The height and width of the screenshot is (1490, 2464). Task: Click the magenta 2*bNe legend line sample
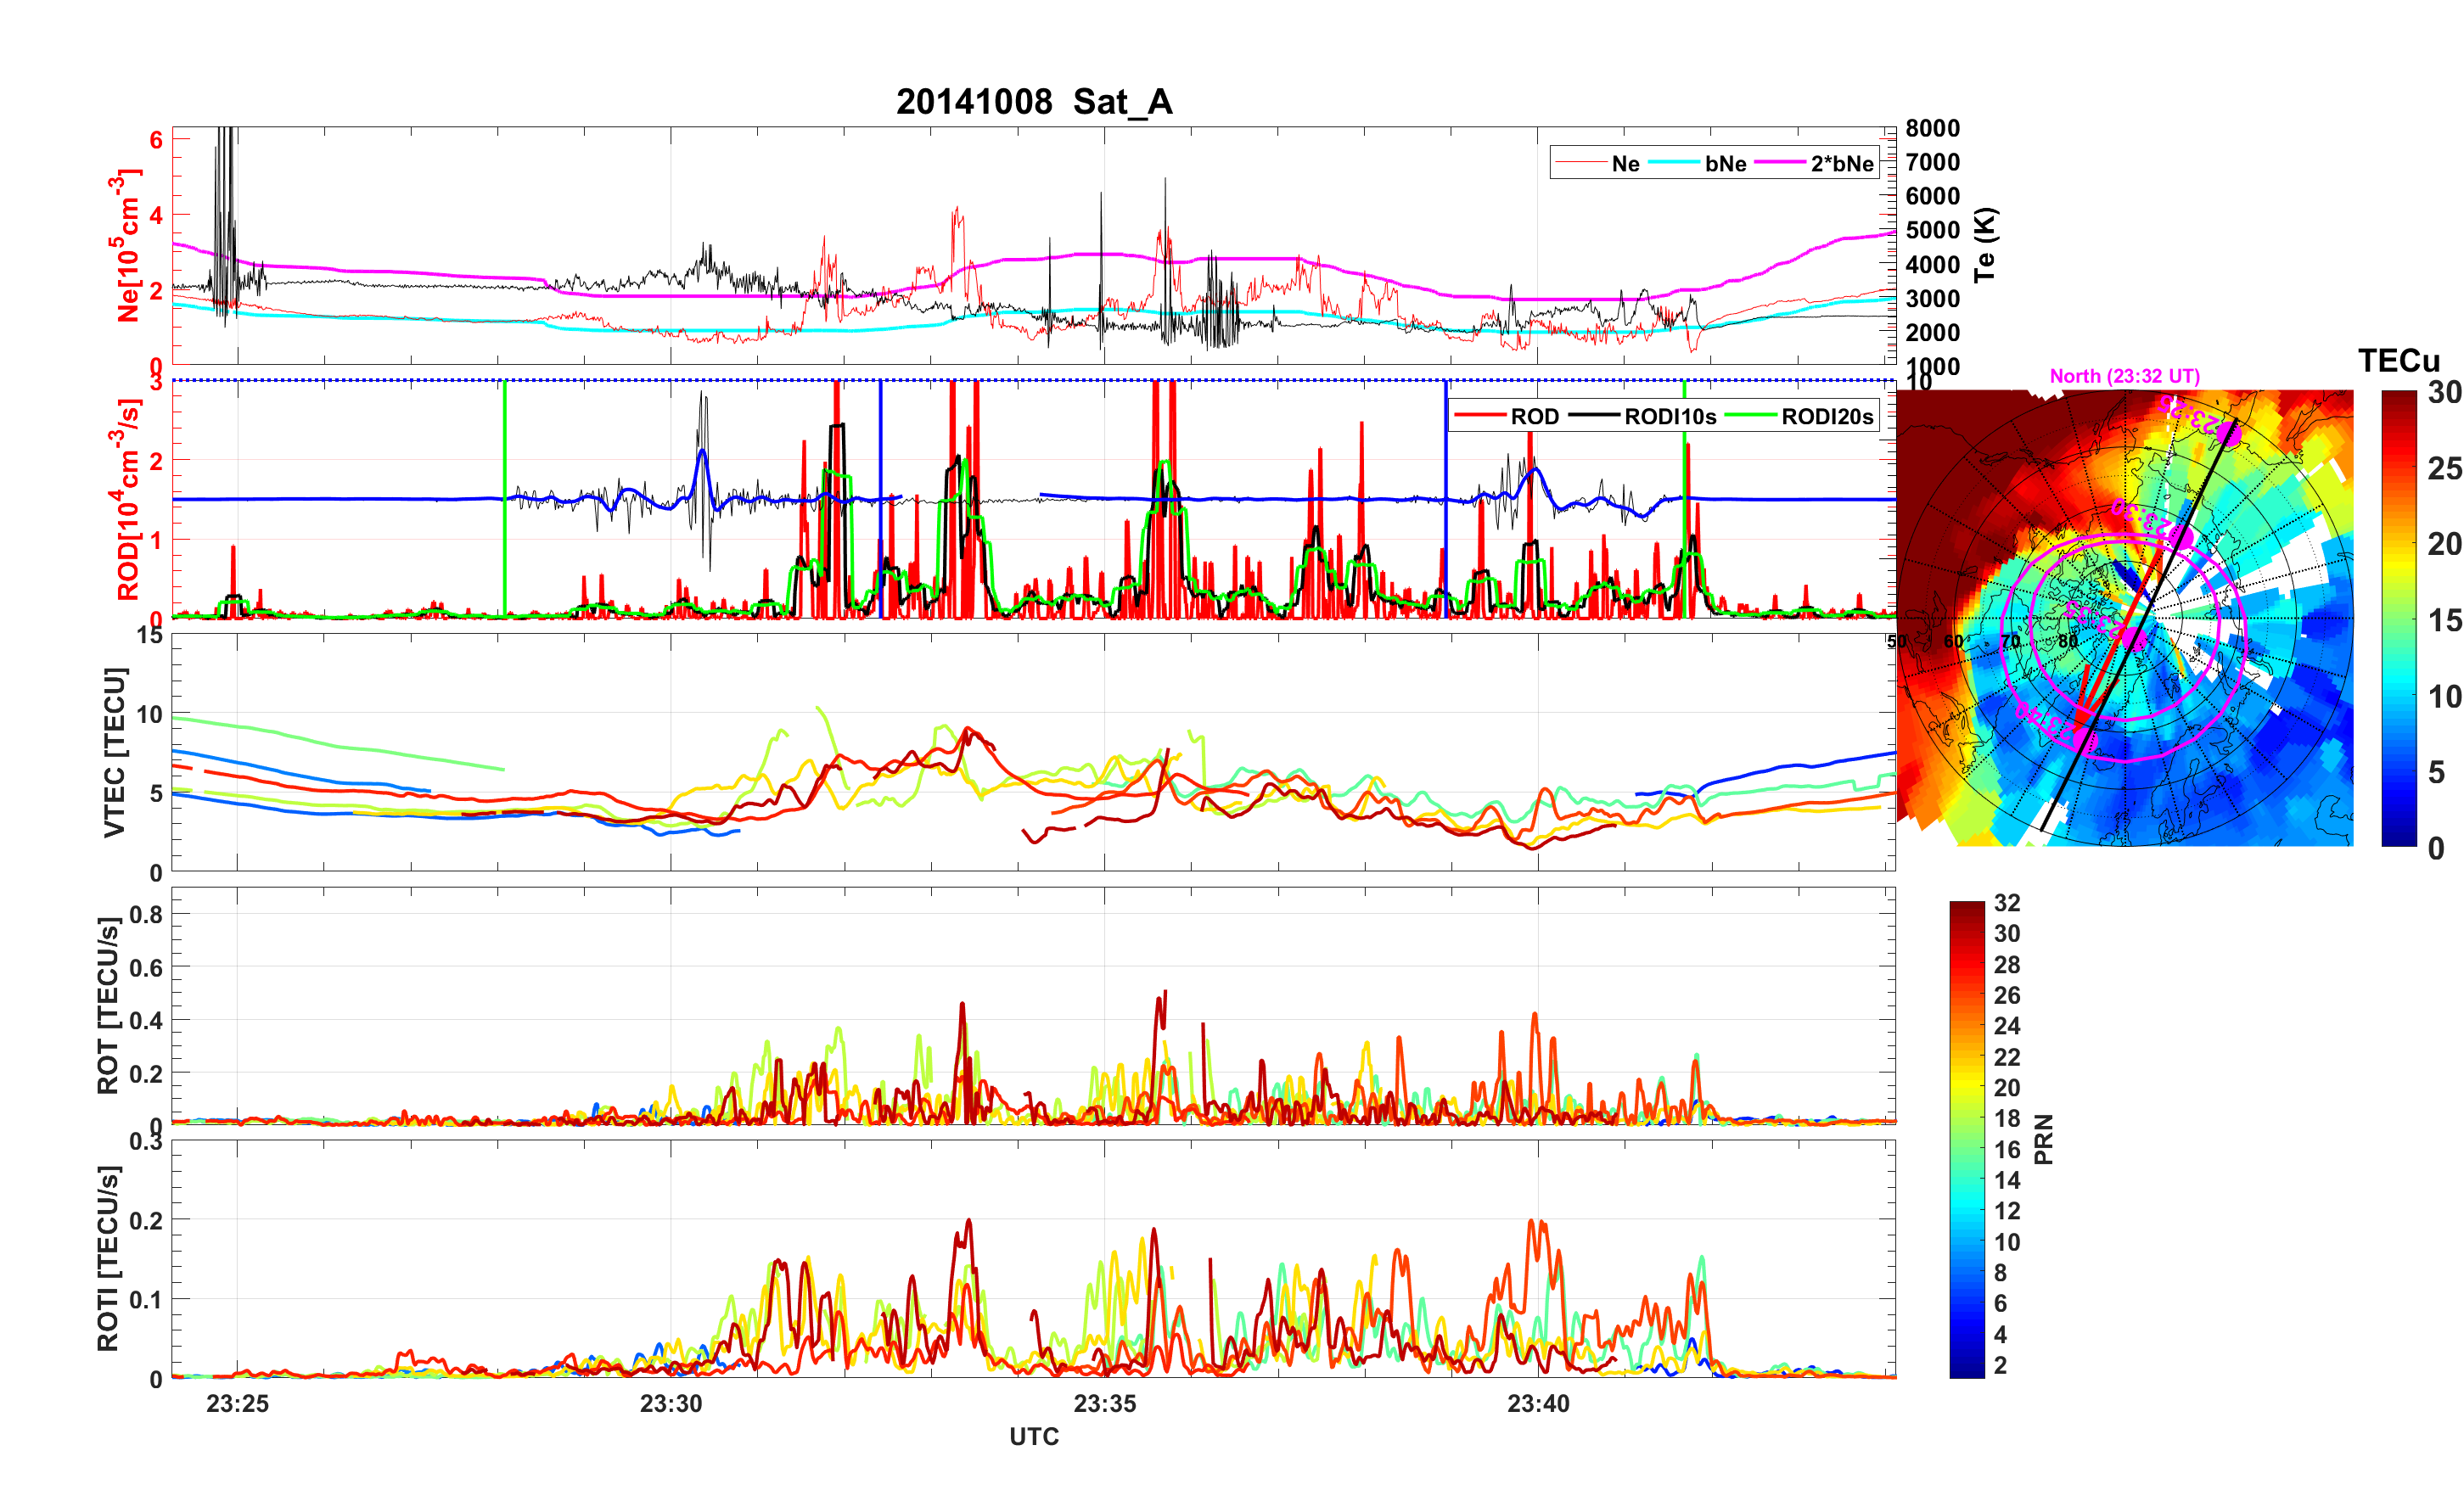1780,163
